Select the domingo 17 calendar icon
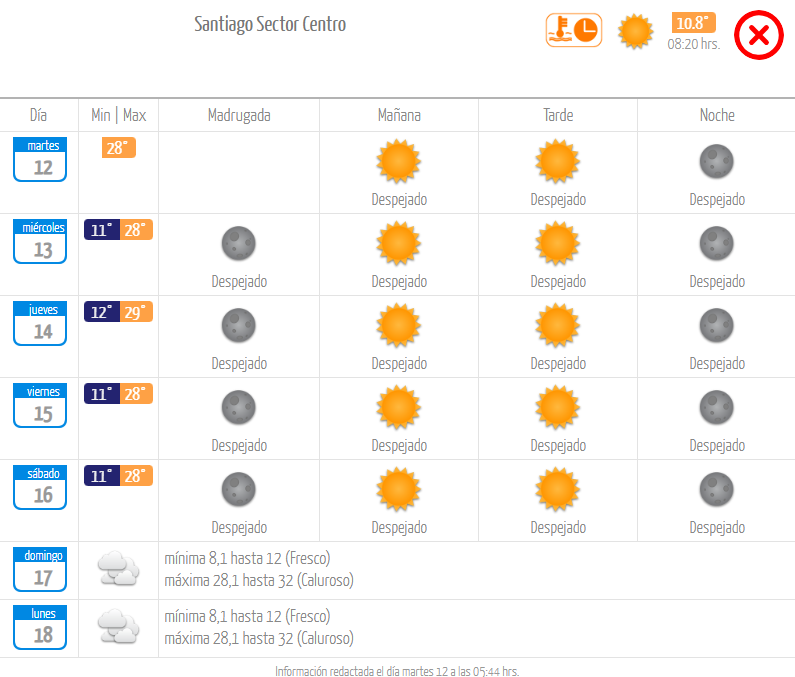Viewport: 795px width, 677px height. pos(40,569)
